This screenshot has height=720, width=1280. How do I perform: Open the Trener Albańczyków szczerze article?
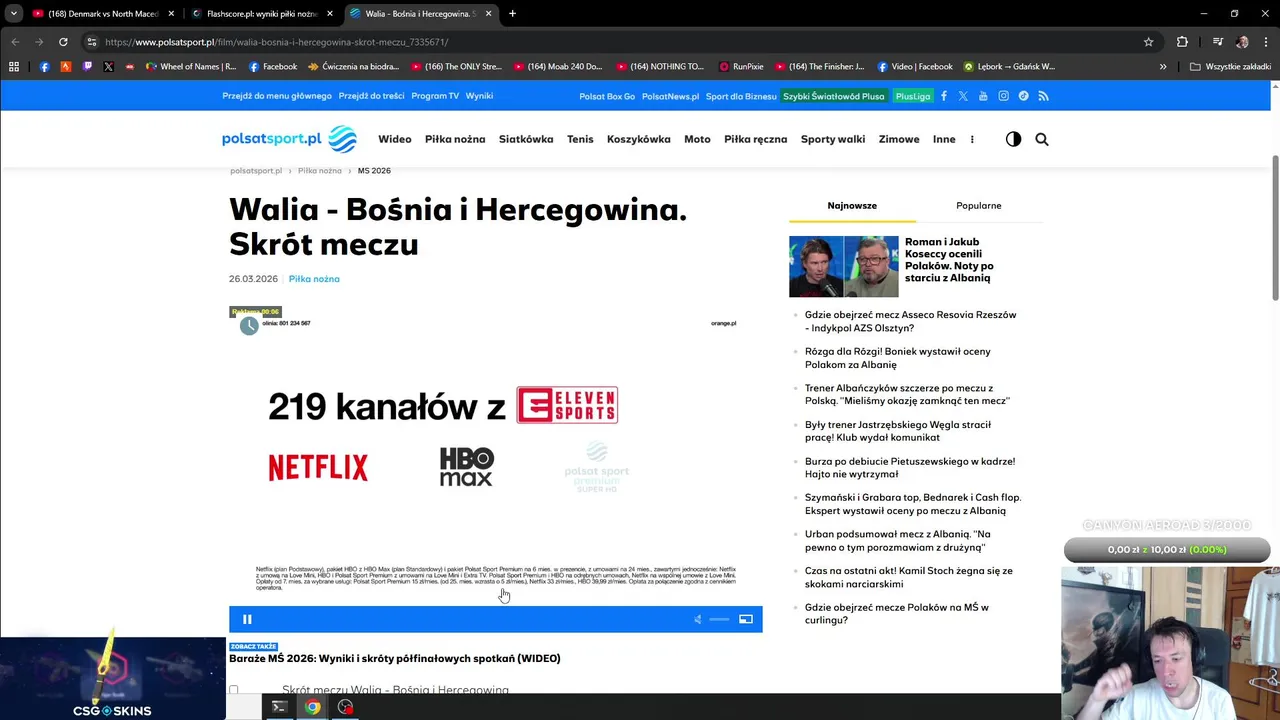coord(907,394)
